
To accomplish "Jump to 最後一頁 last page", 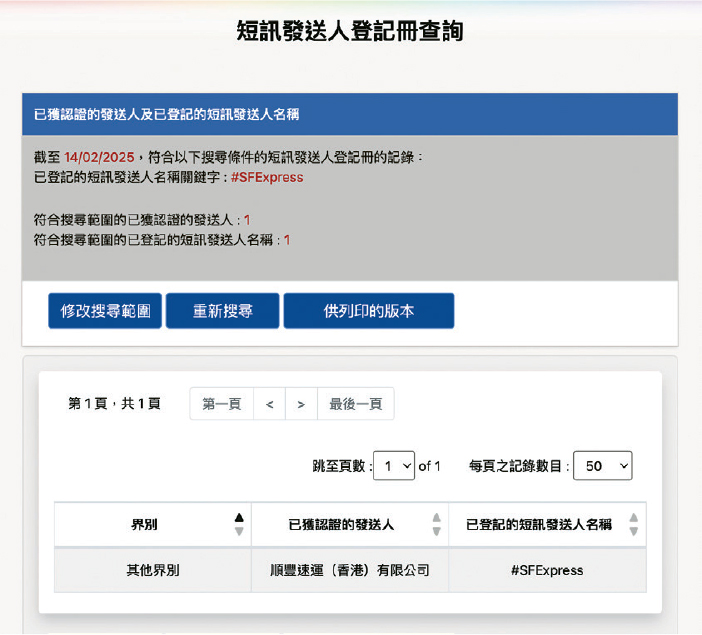I will click(356, 404).
